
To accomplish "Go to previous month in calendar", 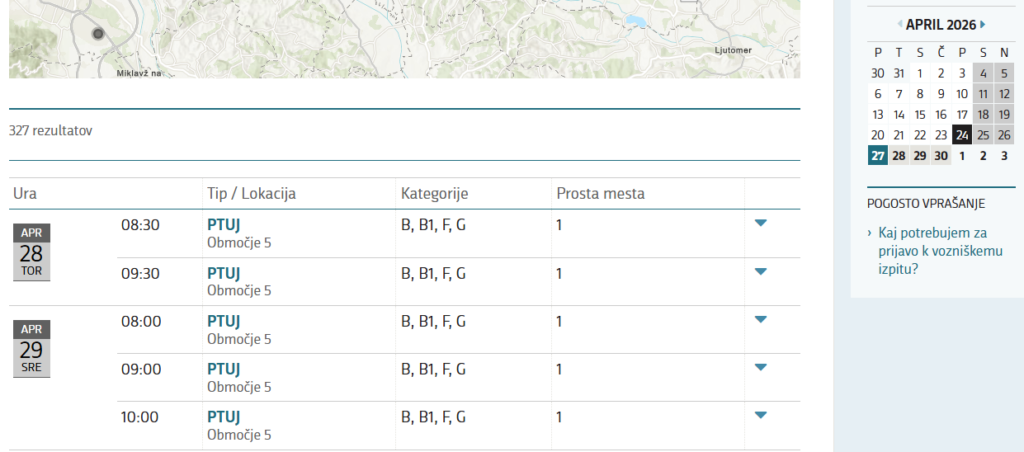I will (x=900, y=24).
